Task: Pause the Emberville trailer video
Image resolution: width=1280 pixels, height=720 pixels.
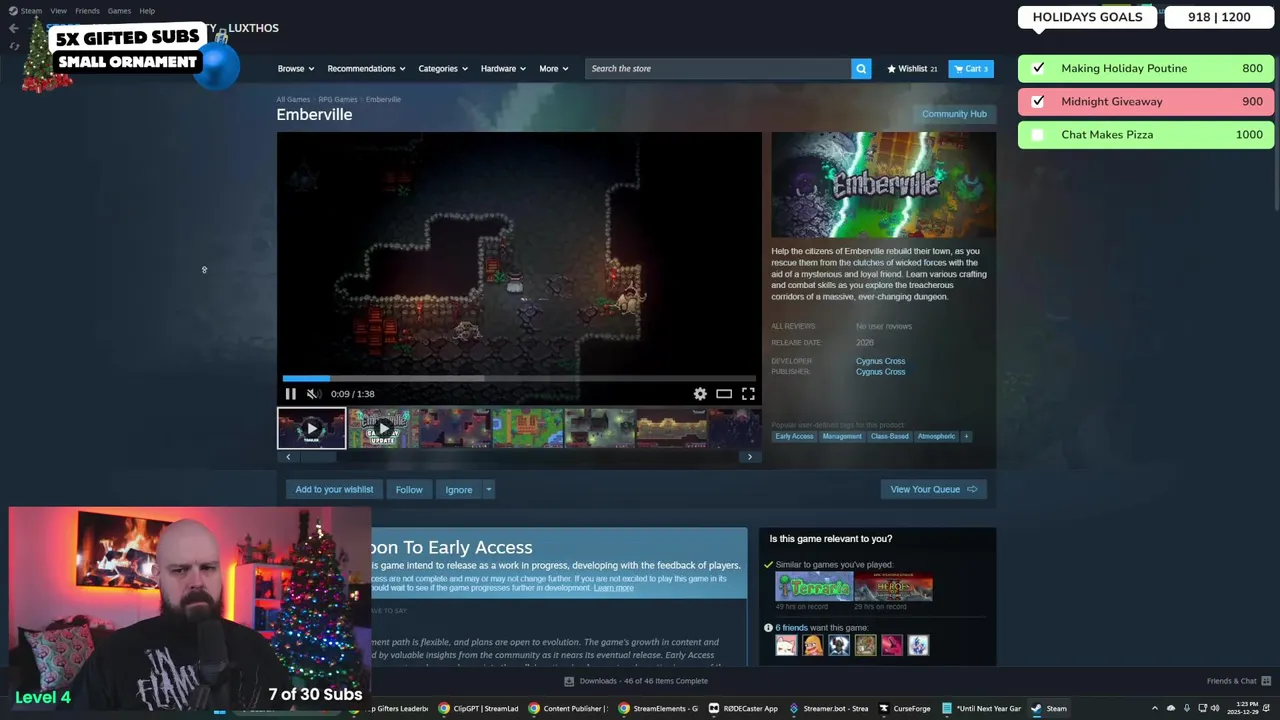Action: 291,394
